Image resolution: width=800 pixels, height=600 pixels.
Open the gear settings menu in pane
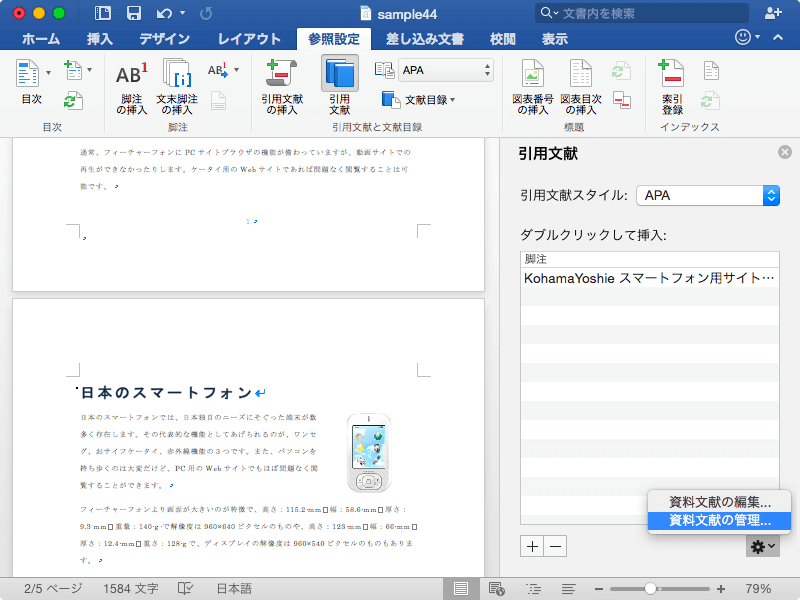click(x=763, y=546)
